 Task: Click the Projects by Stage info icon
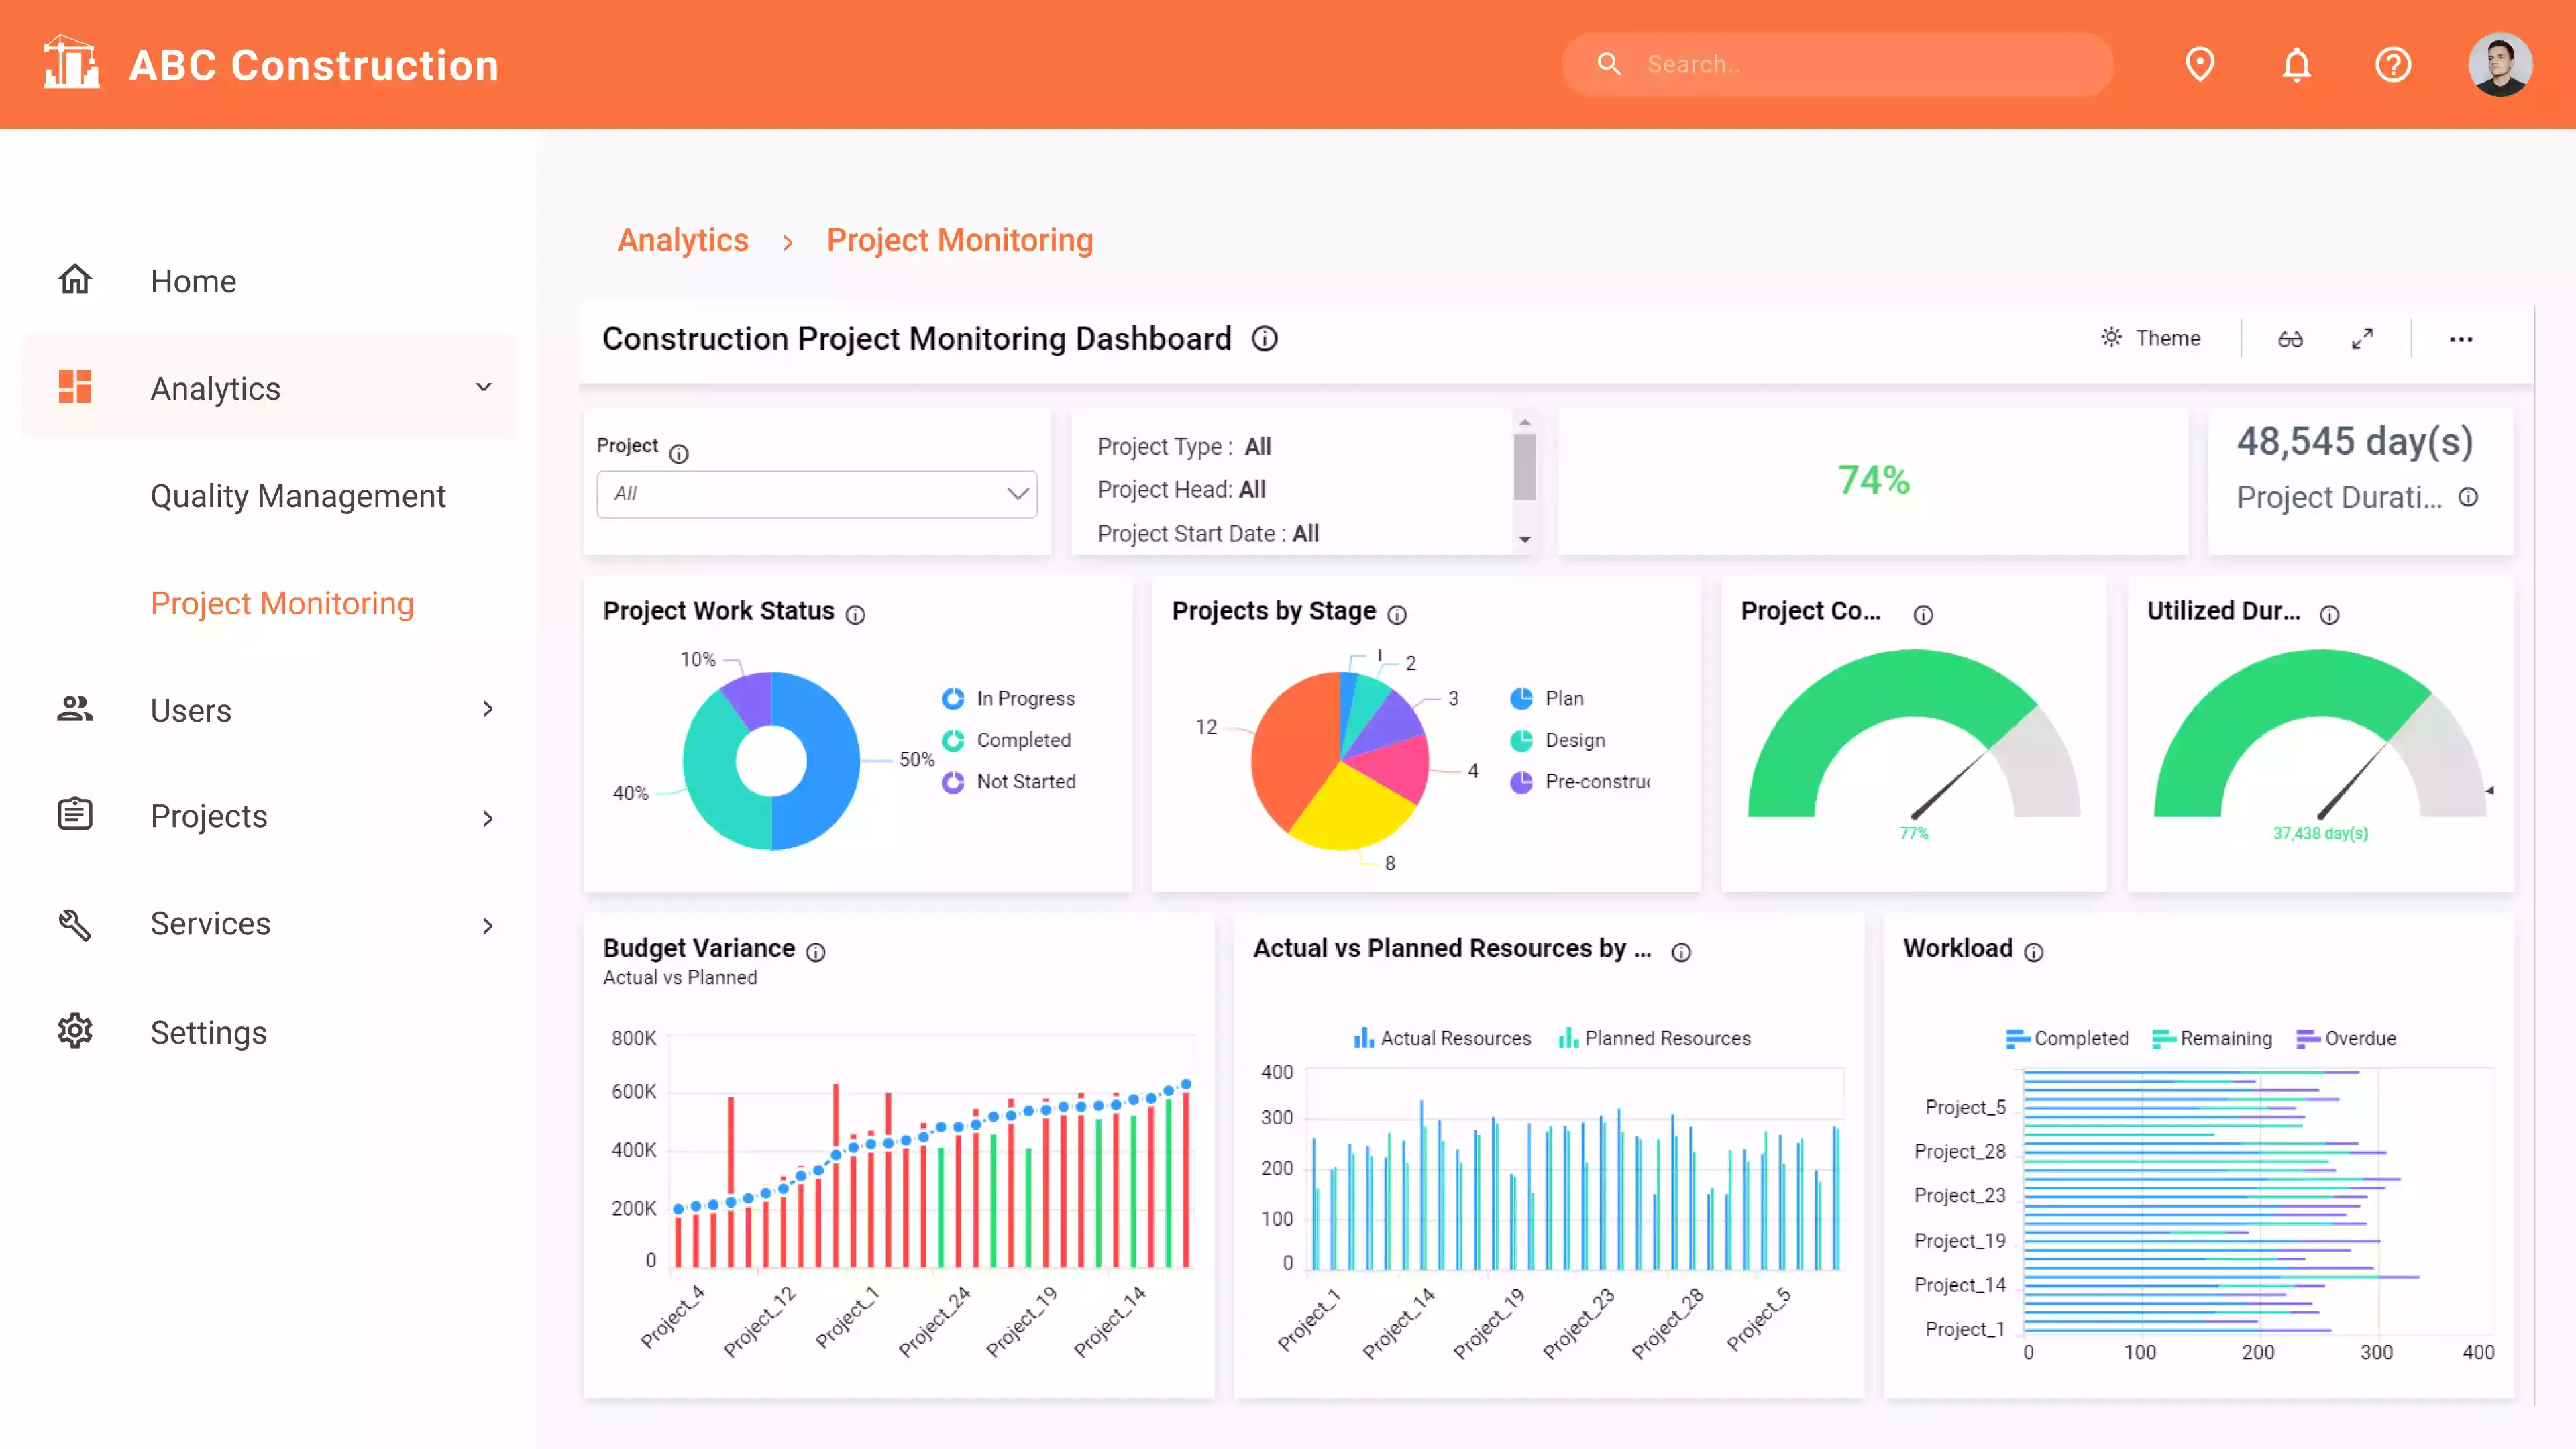click(x=1398, y=614)
